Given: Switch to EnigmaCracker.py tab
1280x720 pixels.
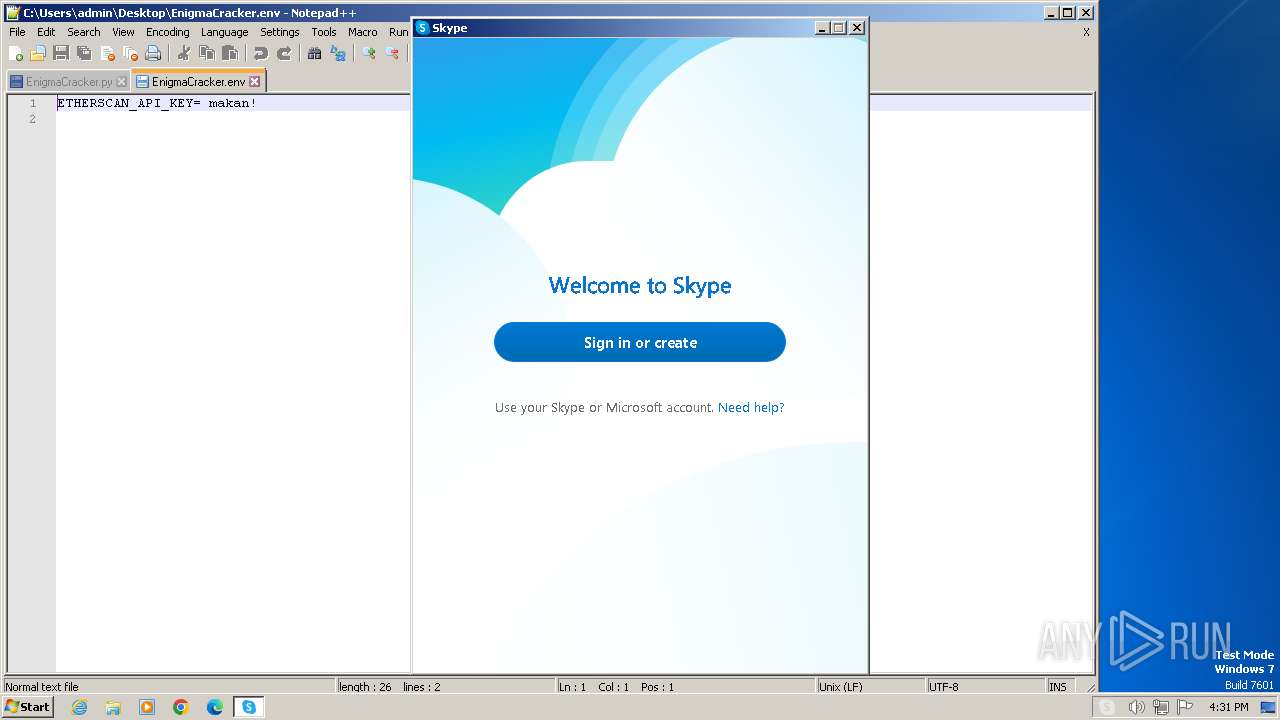Looking at the screenshot, I should 69,82.
